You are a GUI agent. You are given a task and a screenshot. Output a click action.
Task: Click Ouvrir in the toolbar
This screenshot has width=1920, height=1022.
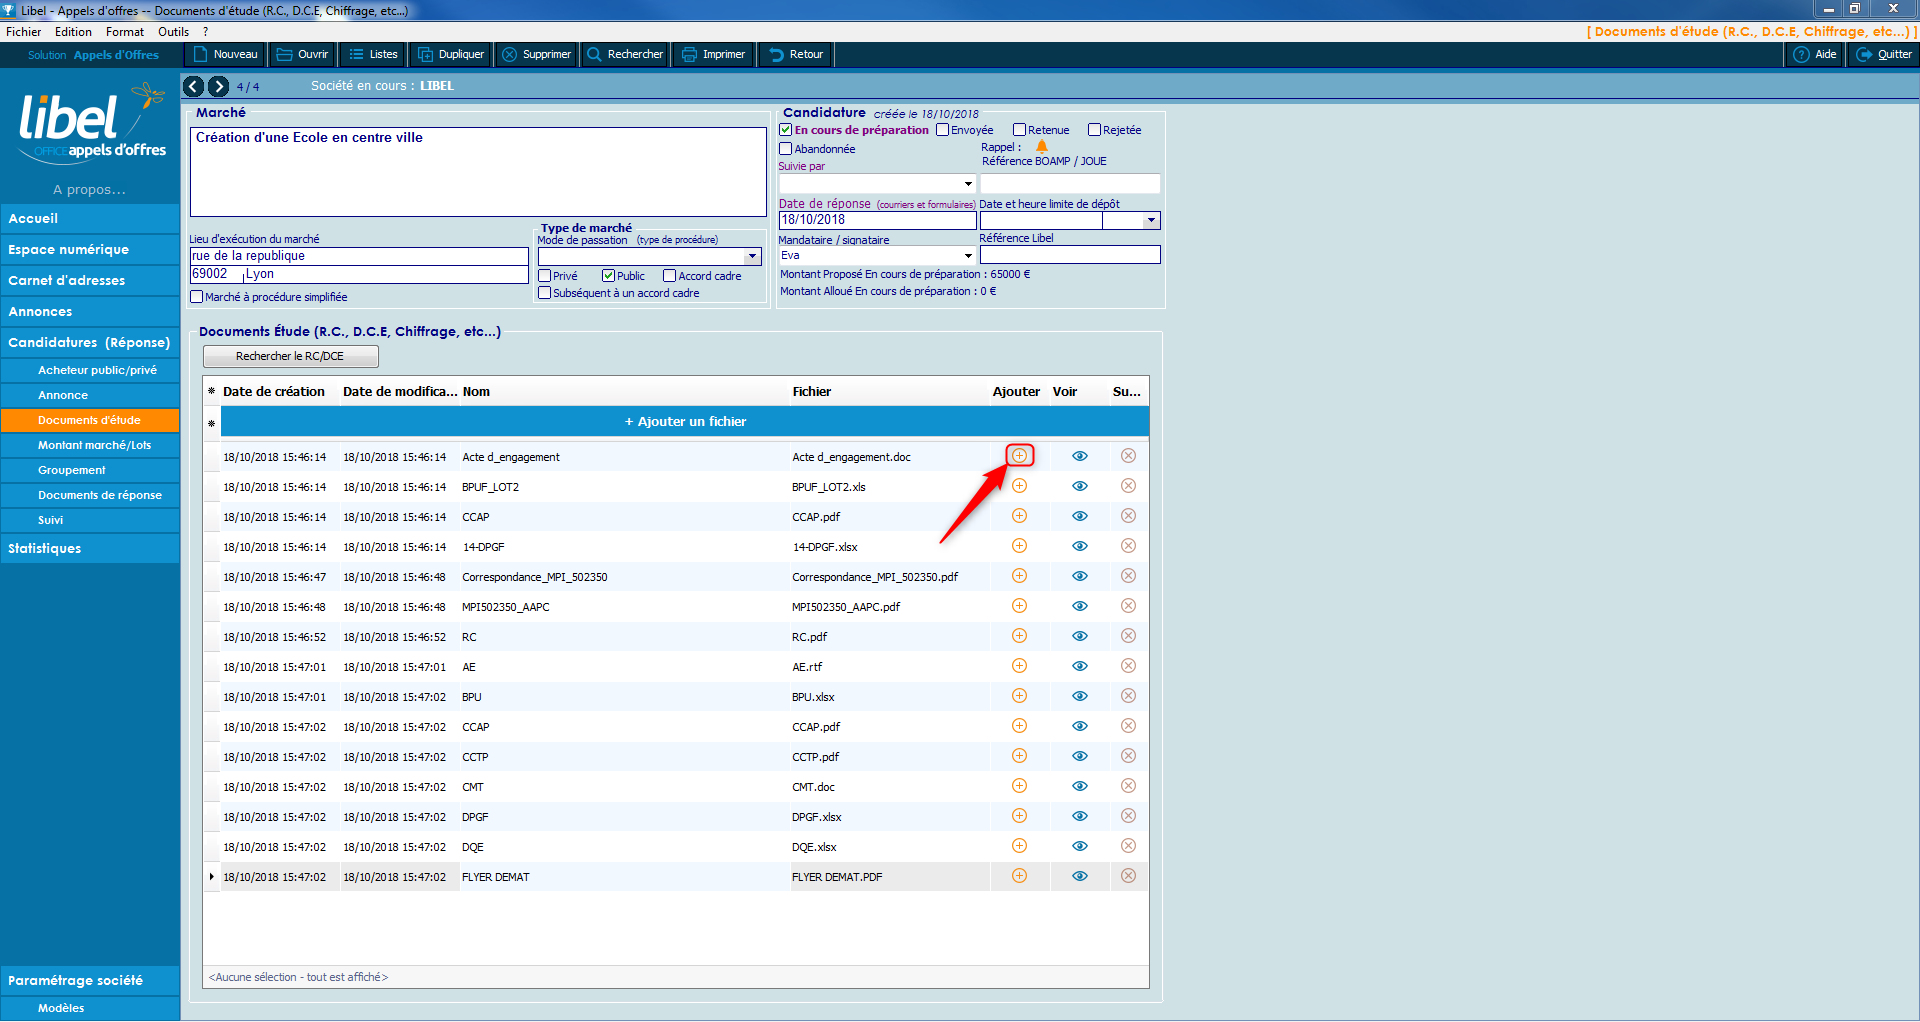303,54
